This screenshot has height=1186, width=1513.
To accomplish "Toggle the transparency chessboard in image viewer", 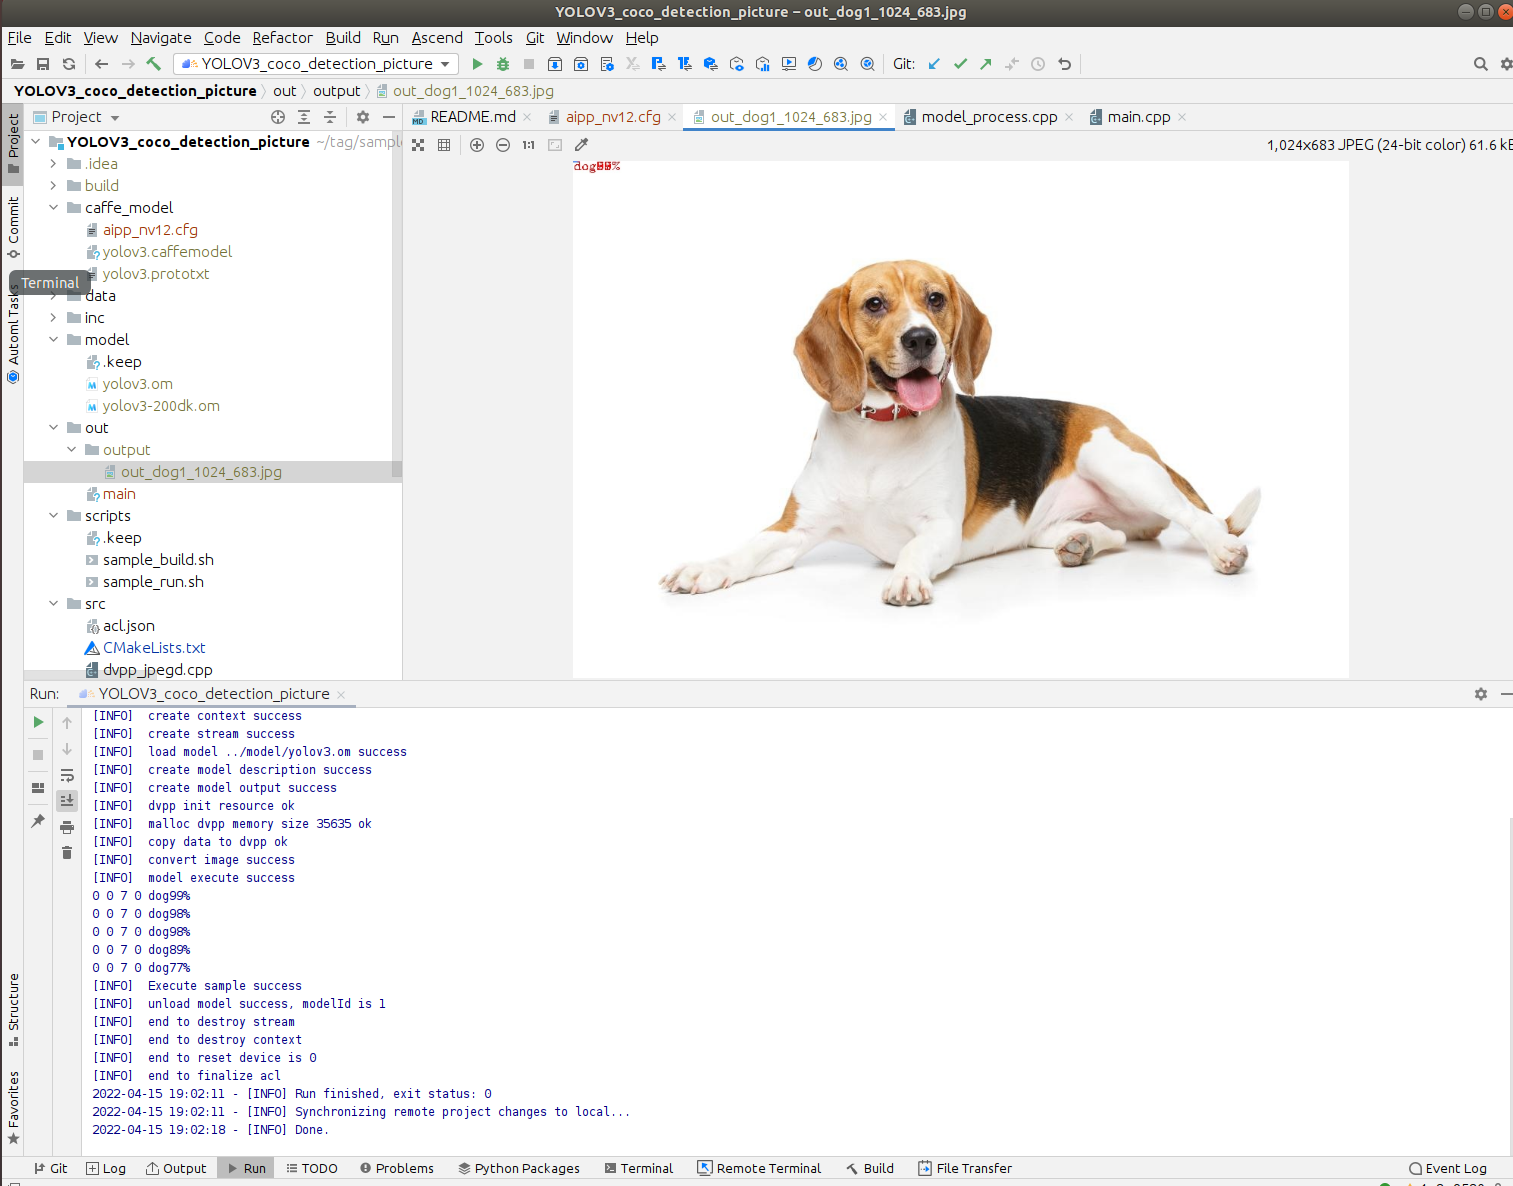I will tap(418, 145).
